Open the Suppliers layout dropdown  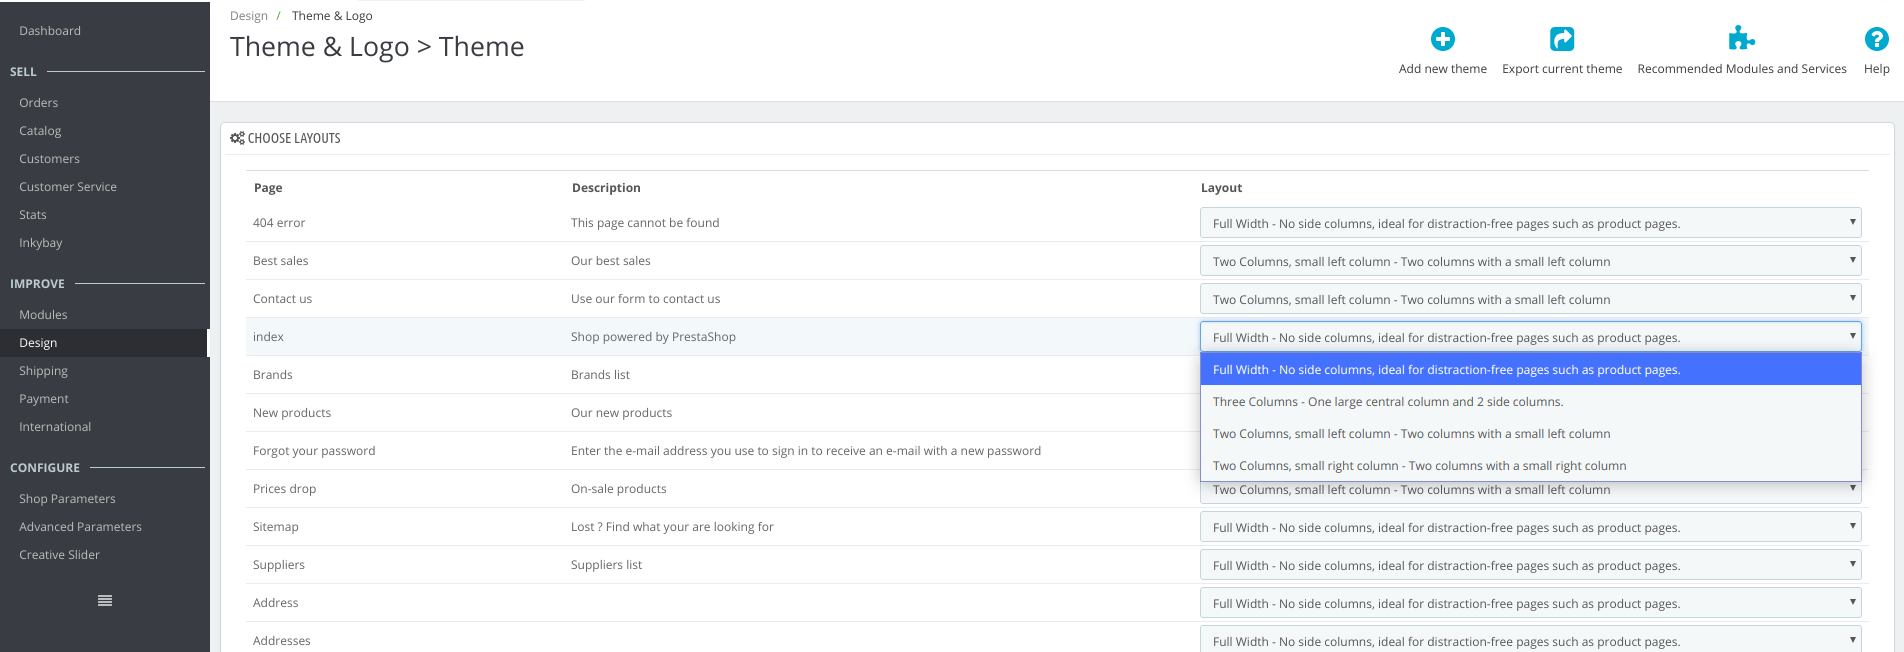1529,565
